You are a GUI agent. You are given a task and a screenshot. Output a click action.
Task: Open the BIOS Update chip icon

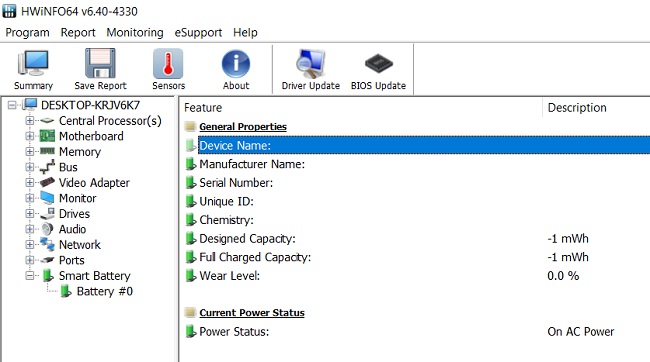point(378,63)
